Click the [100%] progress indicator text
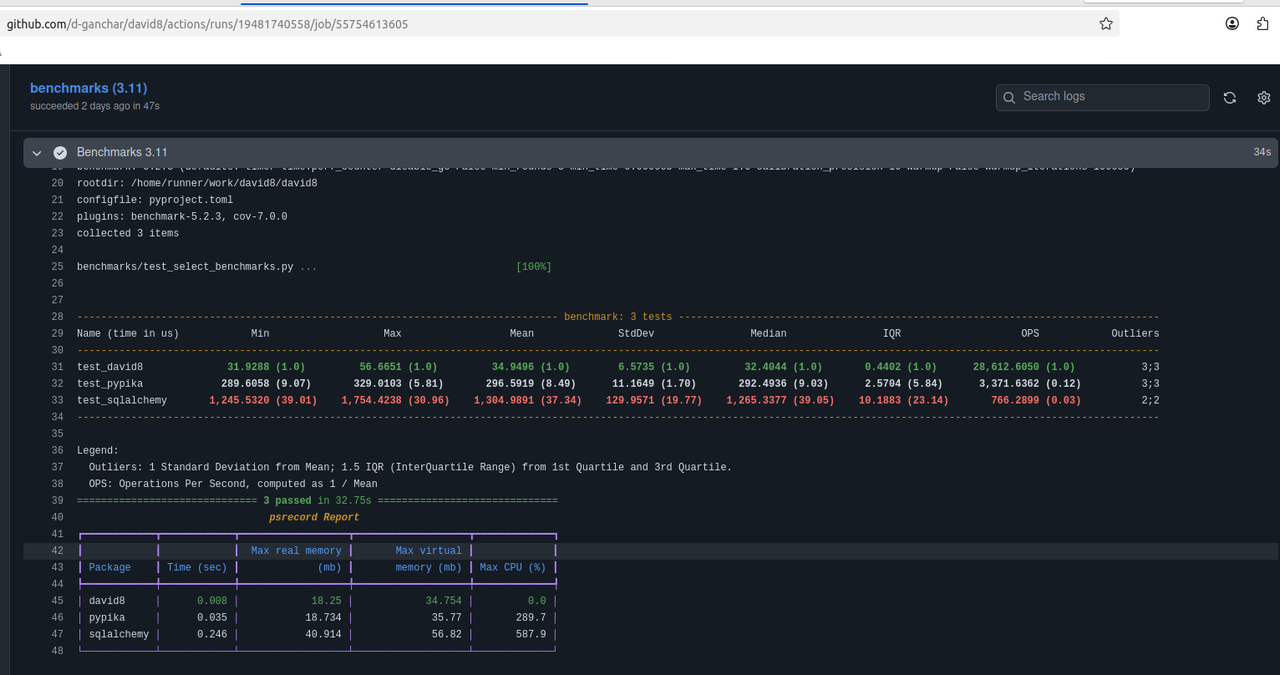 [534, 267]
